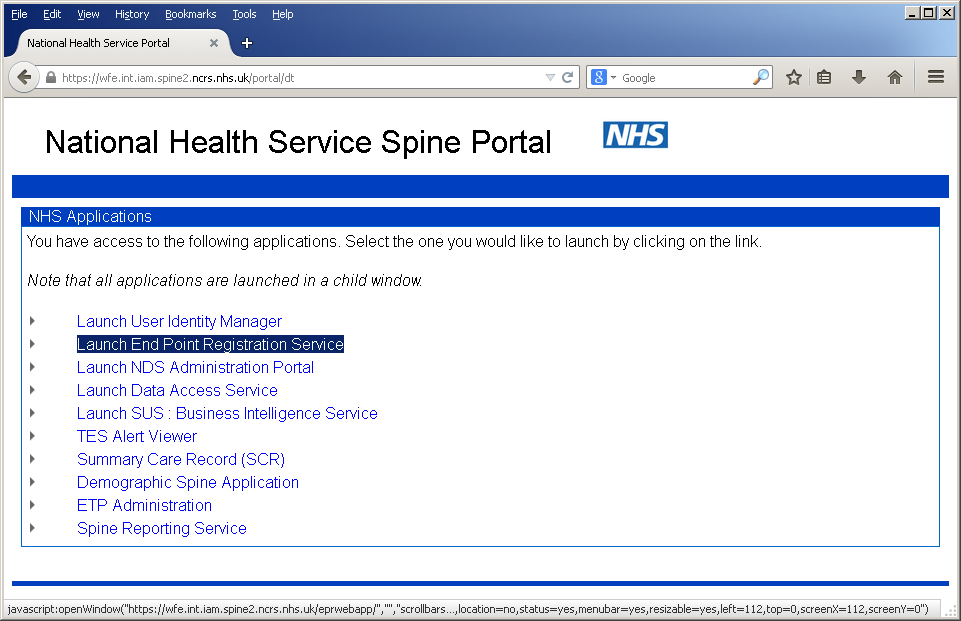Click the arrow bullet beside Data Access Service
The image size is (961, 621).
click(x=32, y=390)
